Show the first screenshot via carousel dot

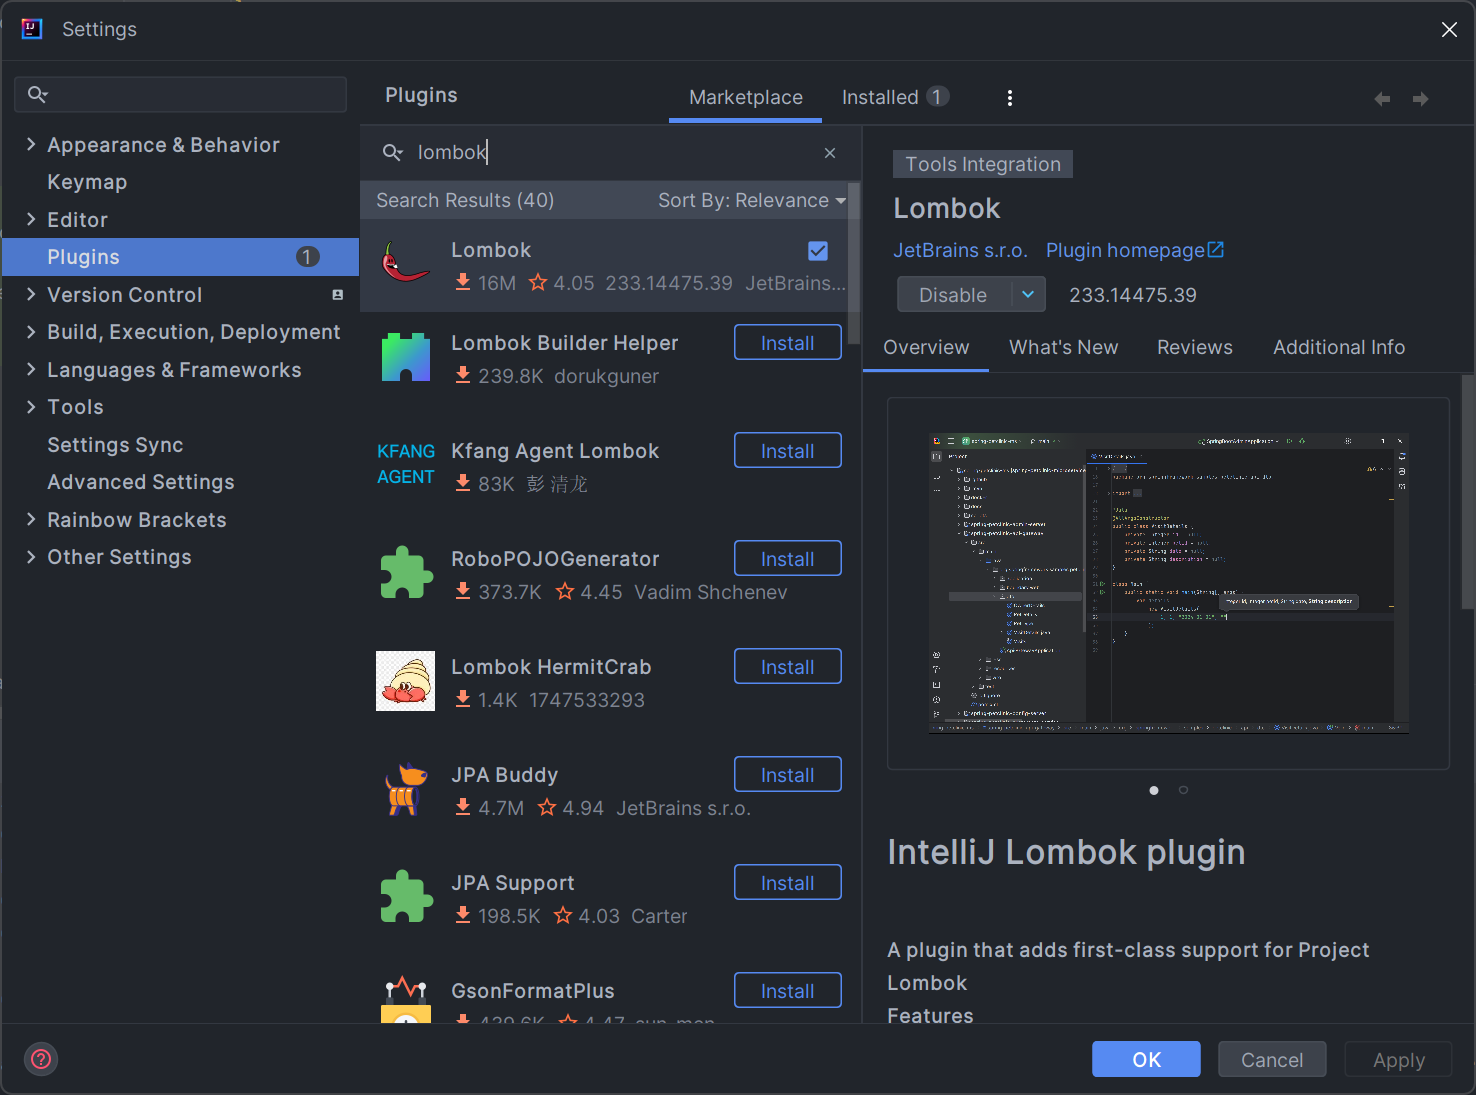click(x=1154, y=790)
